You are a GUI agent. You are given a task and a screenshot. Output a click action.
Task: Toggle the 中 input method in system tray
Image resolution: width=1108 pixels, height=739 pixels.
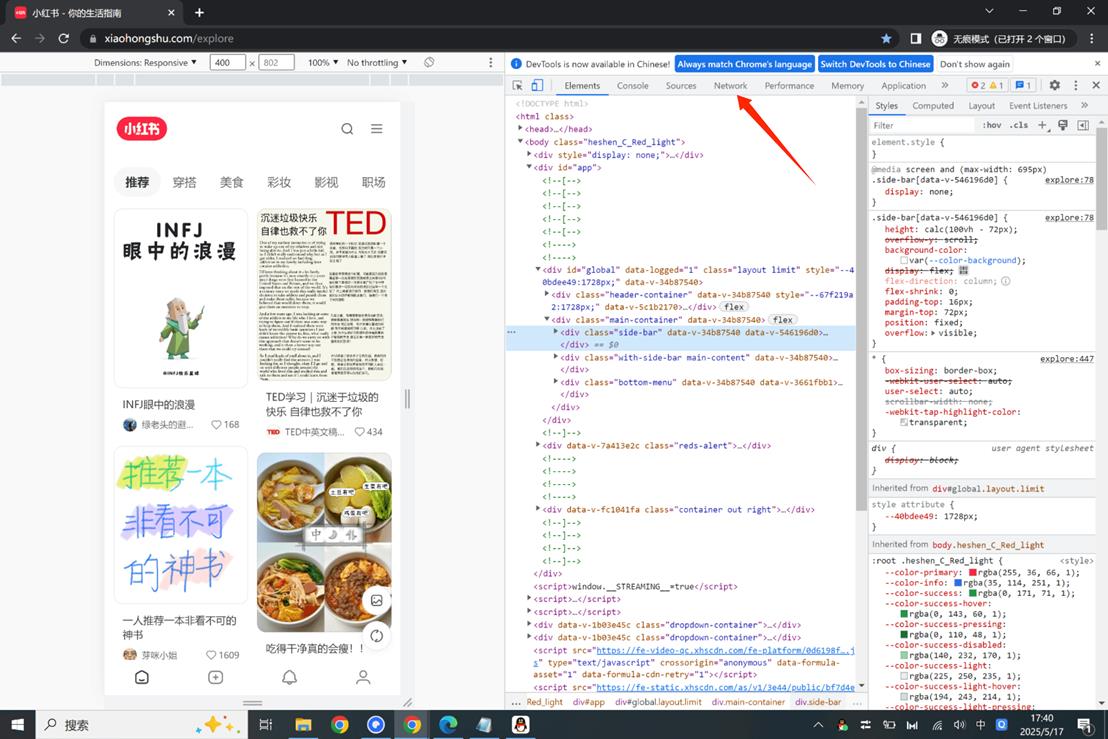[980, 724]
